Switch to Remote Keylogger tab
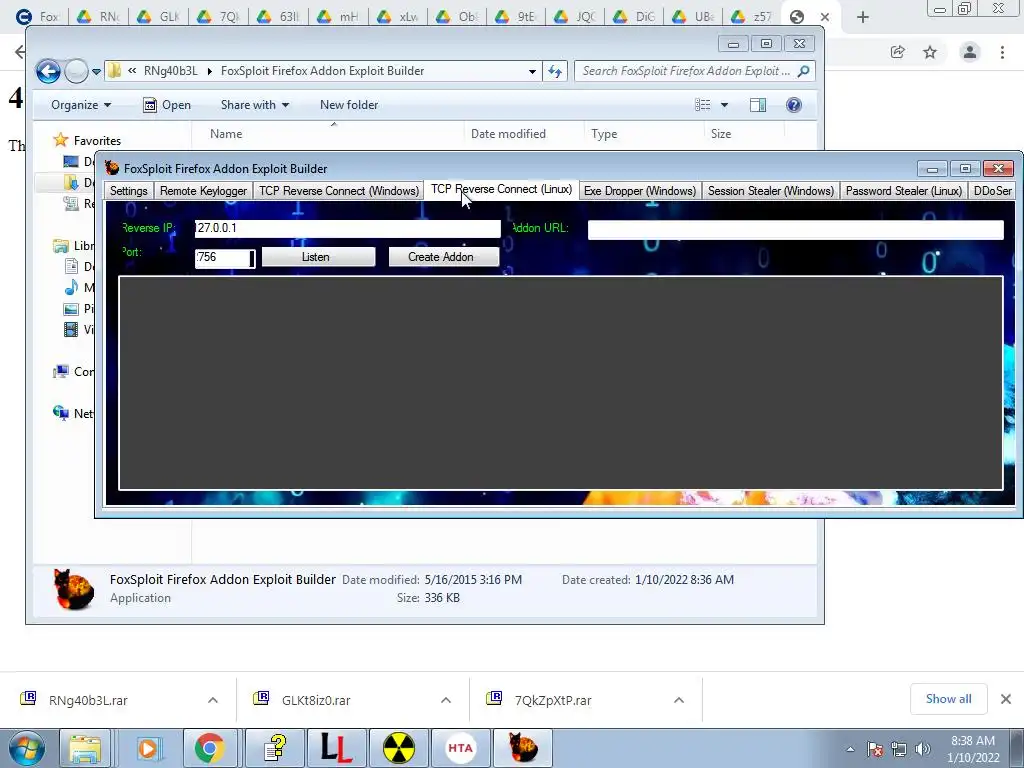The width and height of the screenshot is (1024, 768). (x=203, y=191)
